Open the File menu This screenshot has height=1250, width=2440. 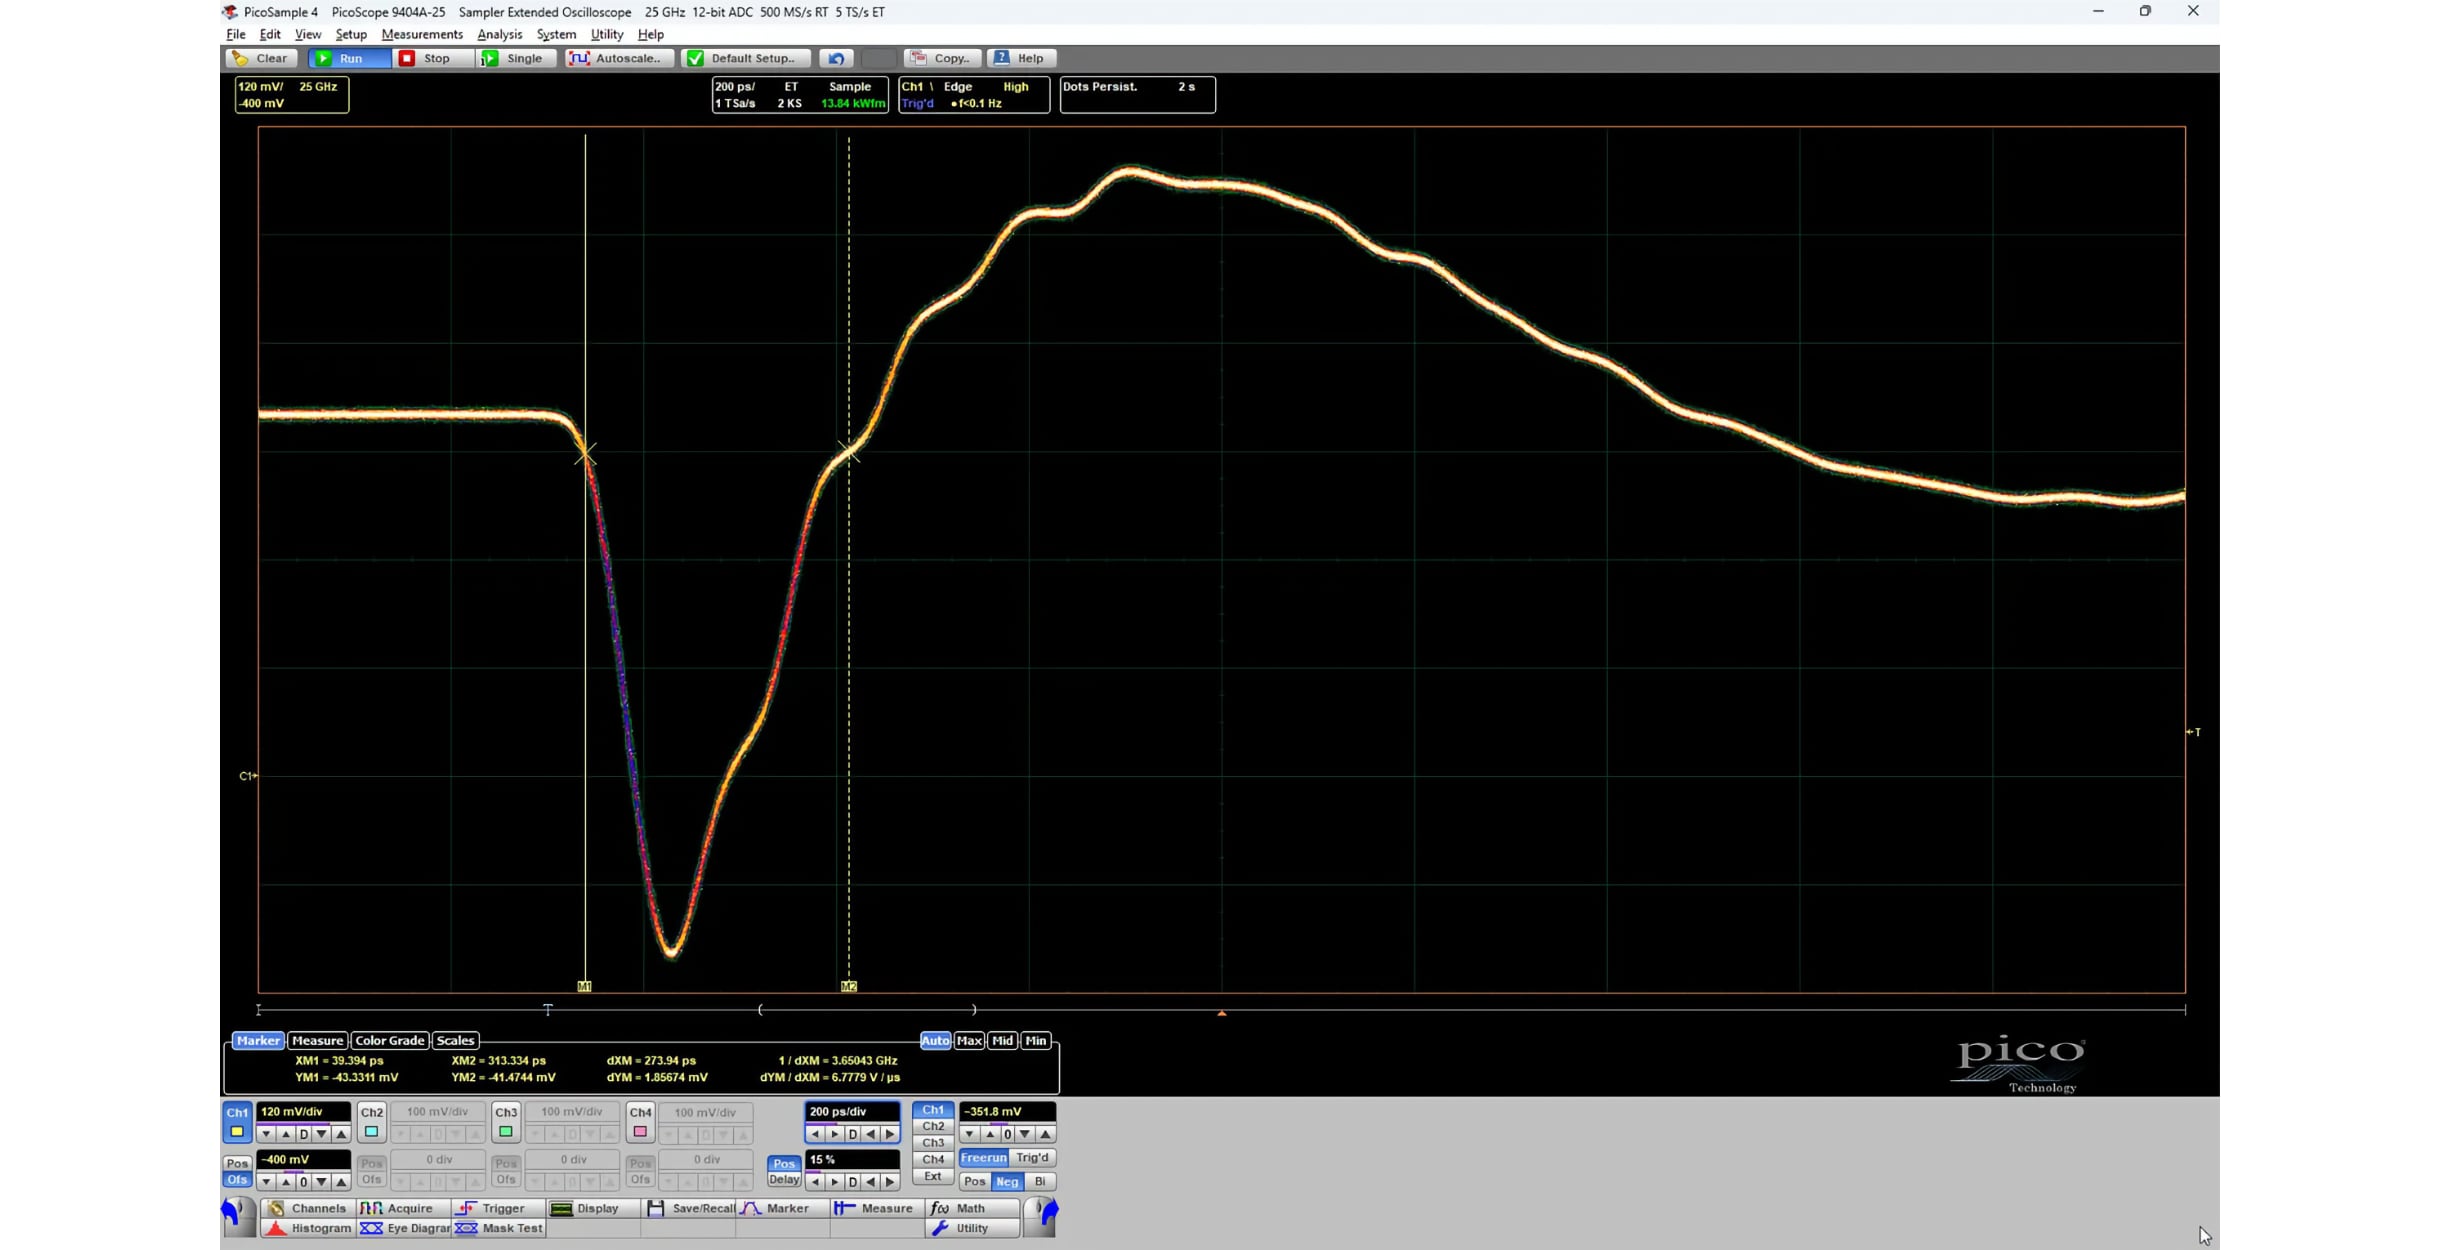[236, 34]
